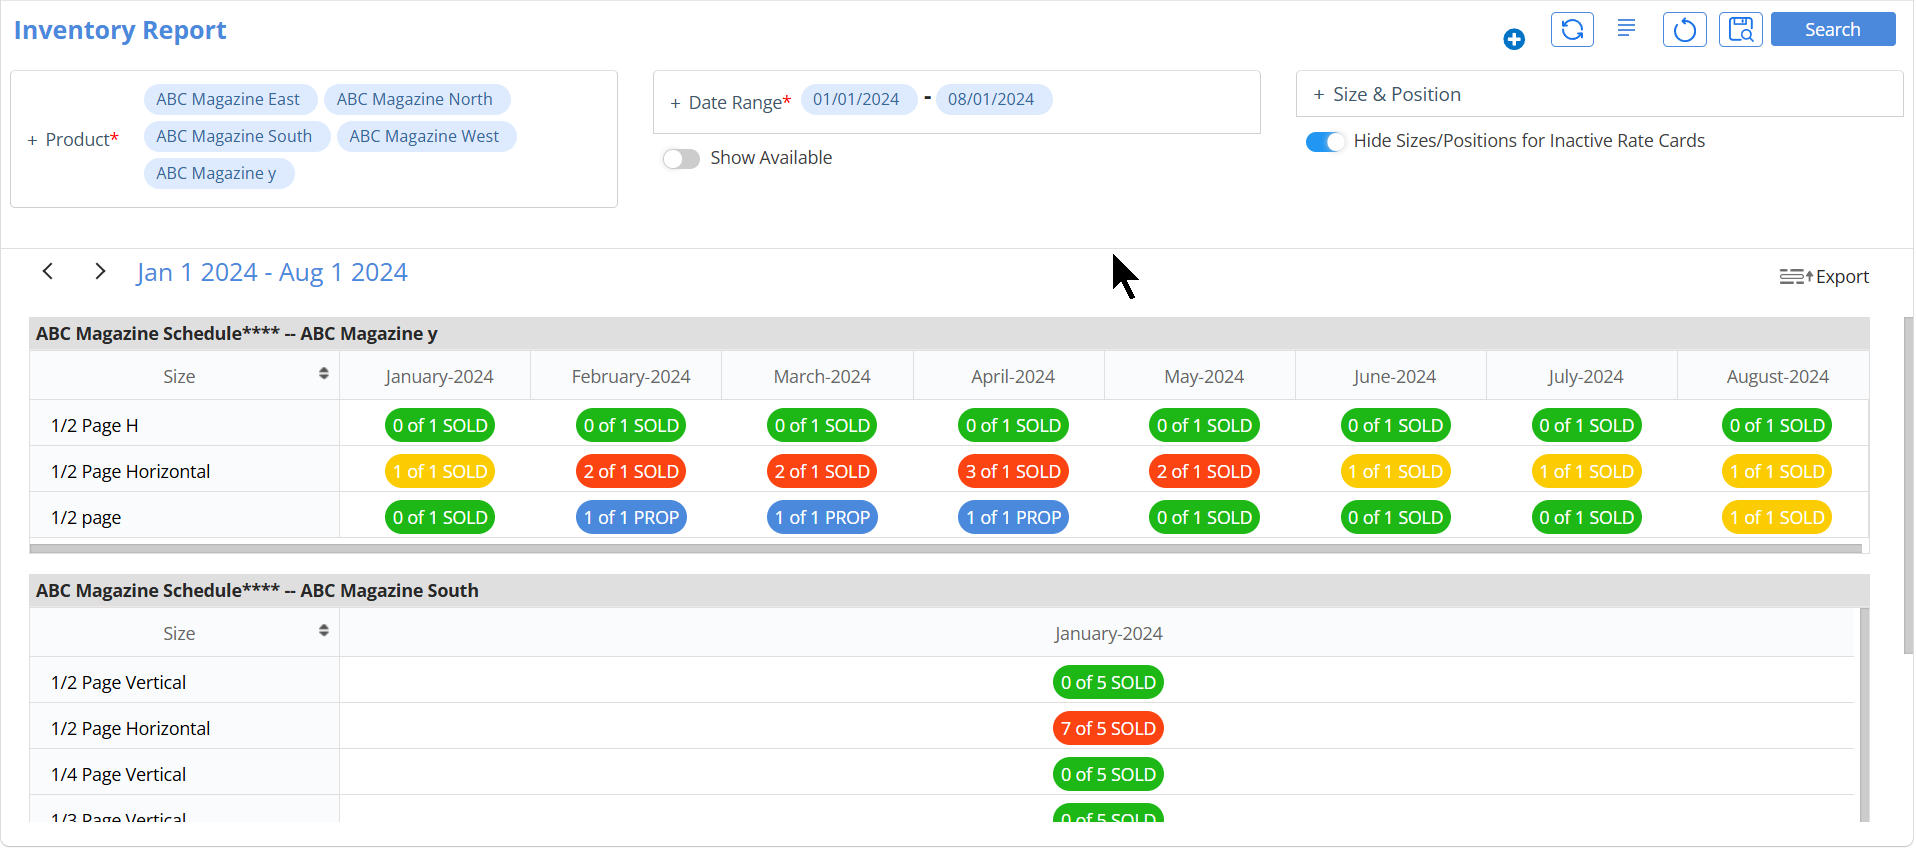Image resolution: width=1916 pixels, height=850 pixels.
Task: Click the blue plus add icon
Action: tap(1513, 39)
